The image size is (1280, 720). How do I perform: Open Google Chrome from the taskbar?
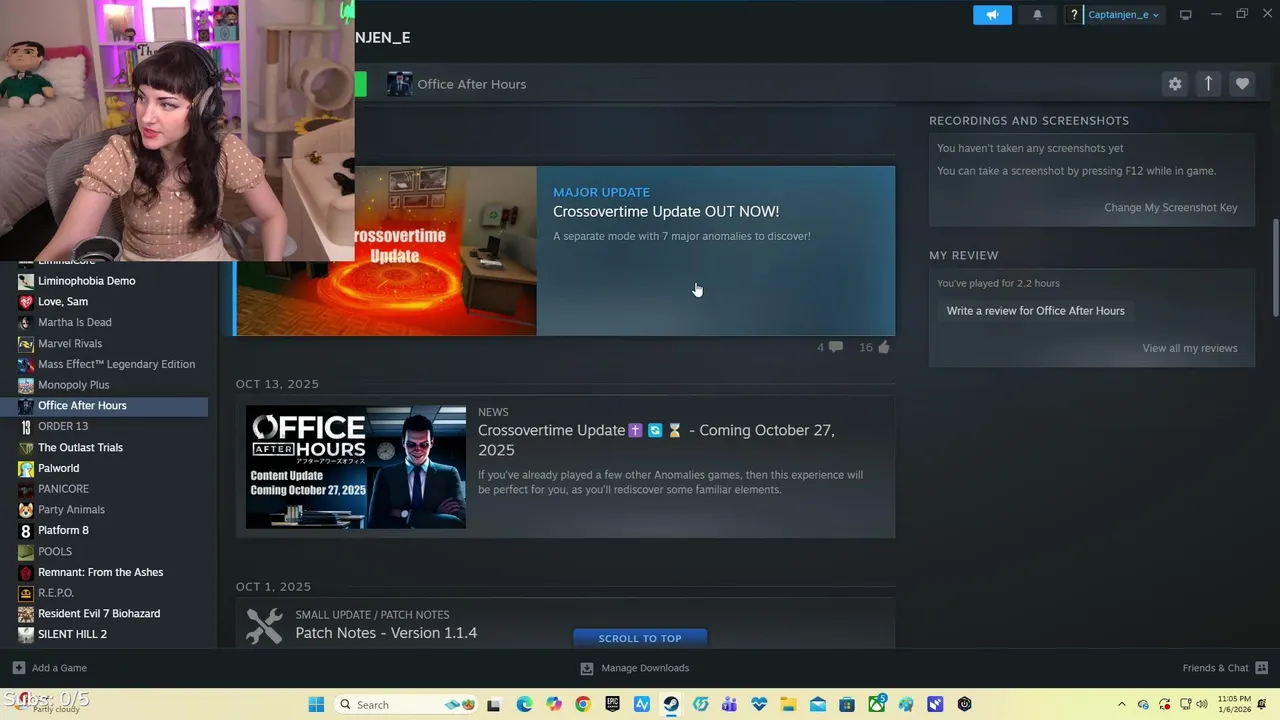click(x=583, y=704)
